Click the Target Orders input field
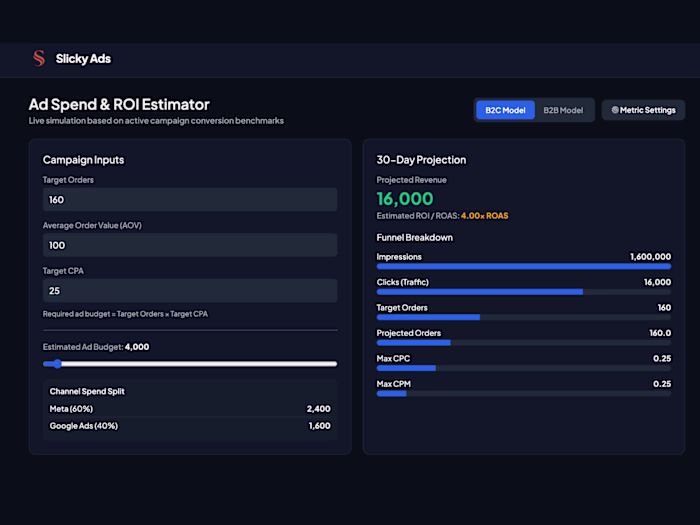The height and width of the screenshot is (525, 700). pos(190,200)
